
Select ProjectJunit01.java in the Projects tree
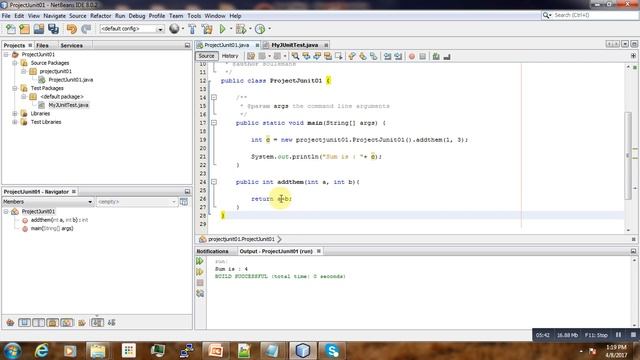click(x=71, y=80)
